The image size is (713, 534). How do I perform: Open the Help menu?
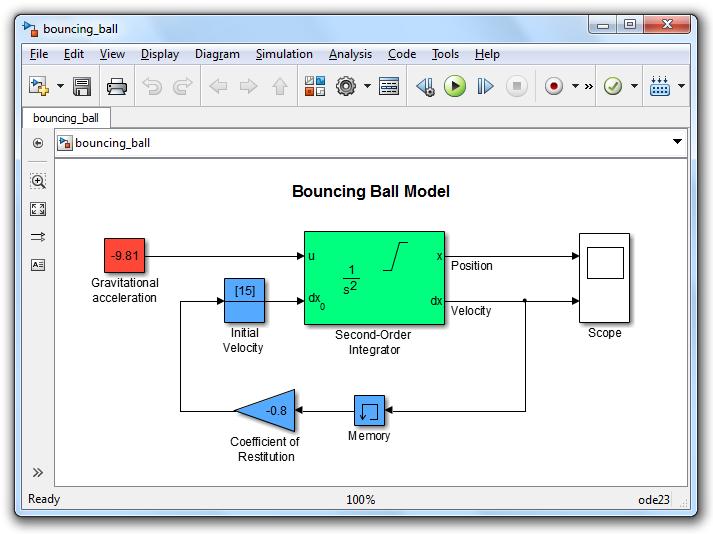(487, 54)
